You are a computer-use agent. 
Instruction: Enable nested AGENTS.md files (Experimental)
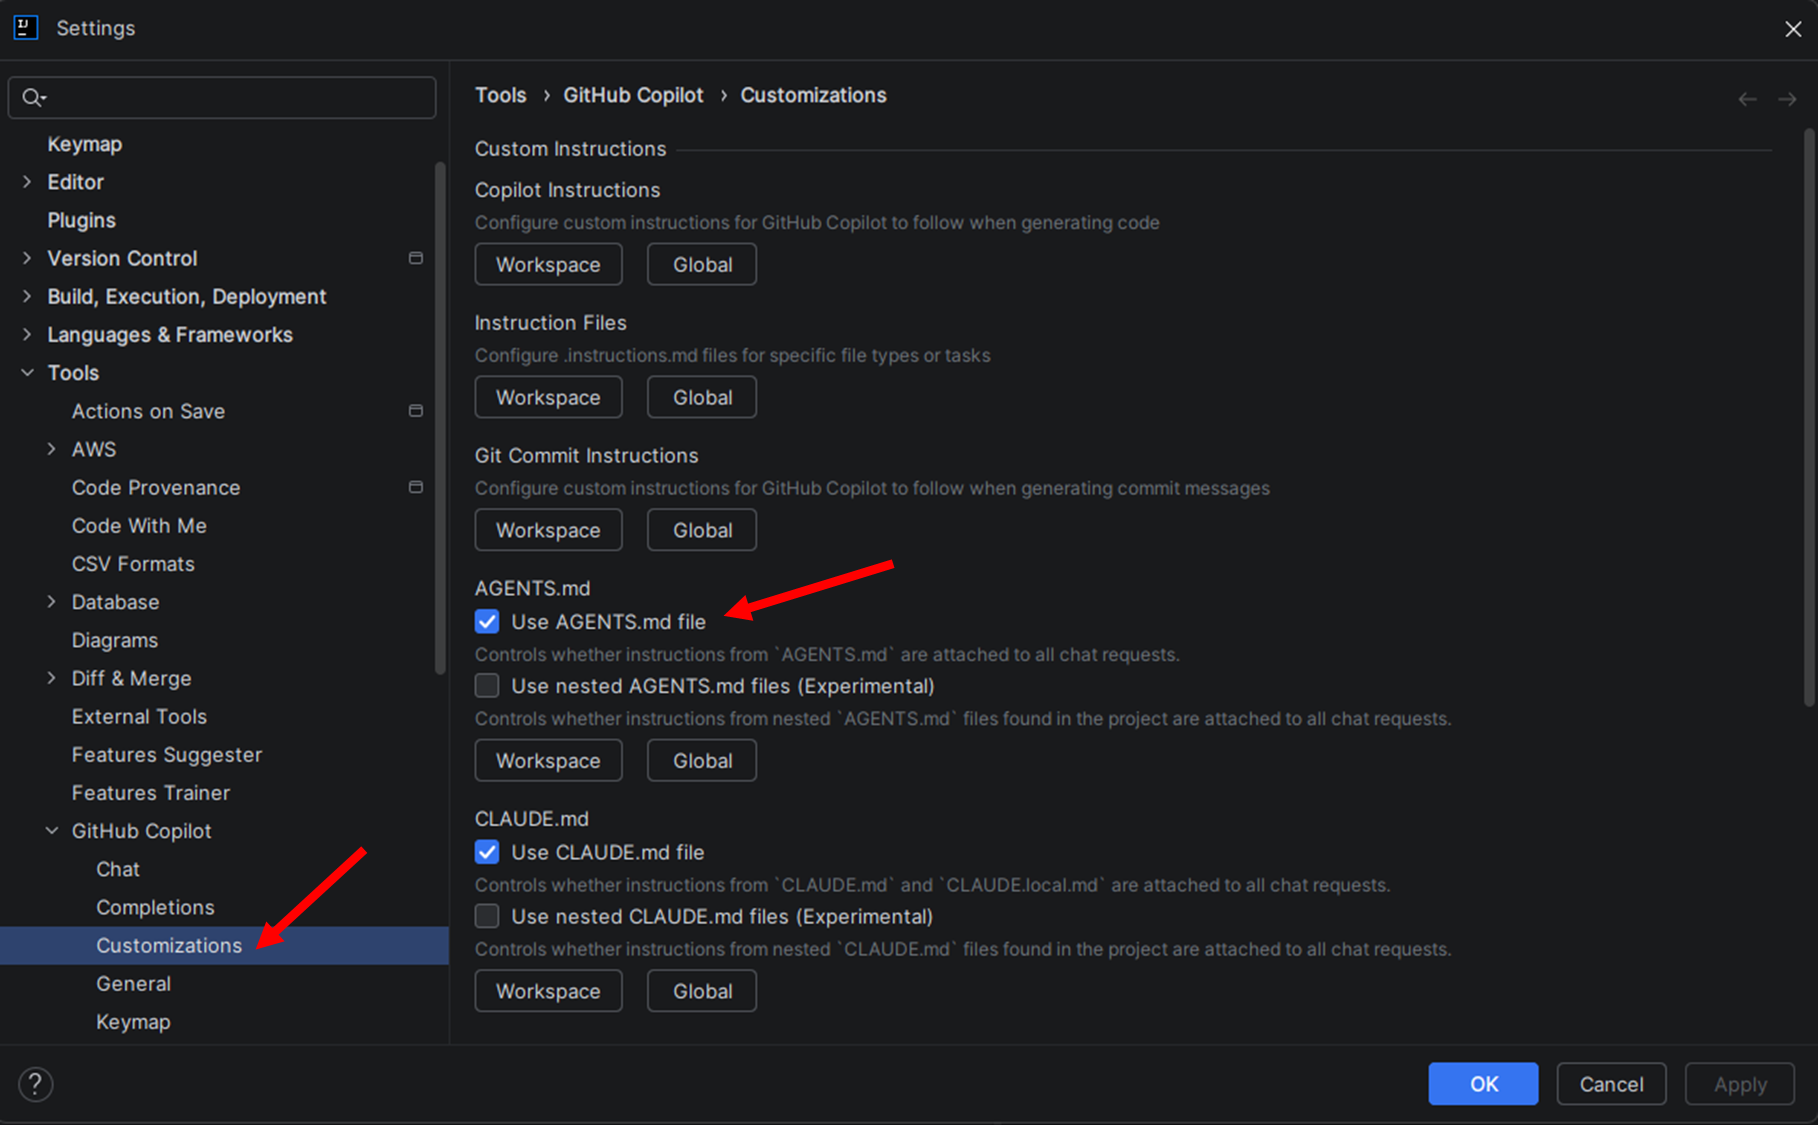tap(487, 685)
